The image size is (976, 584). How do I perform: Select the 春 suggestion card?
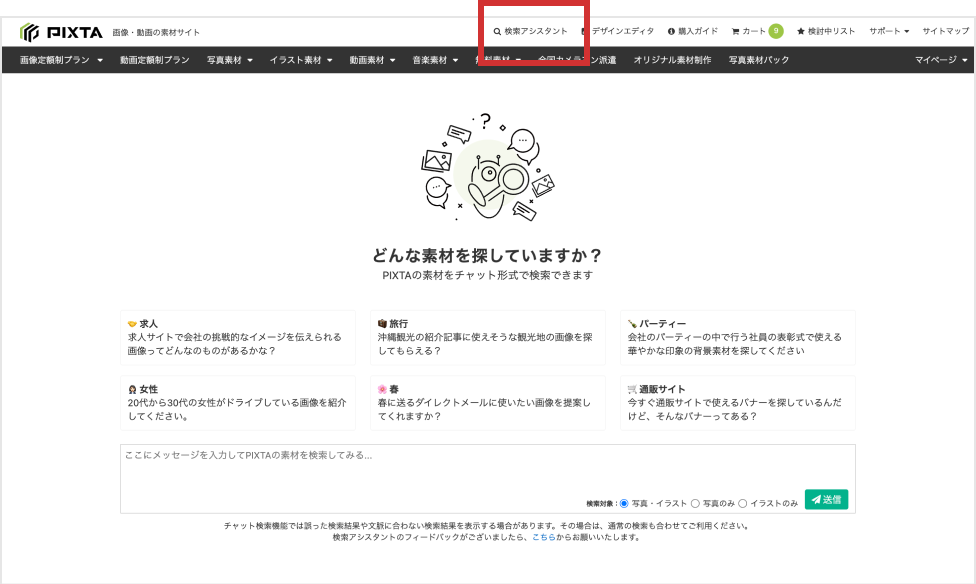(x=487, y=403)
